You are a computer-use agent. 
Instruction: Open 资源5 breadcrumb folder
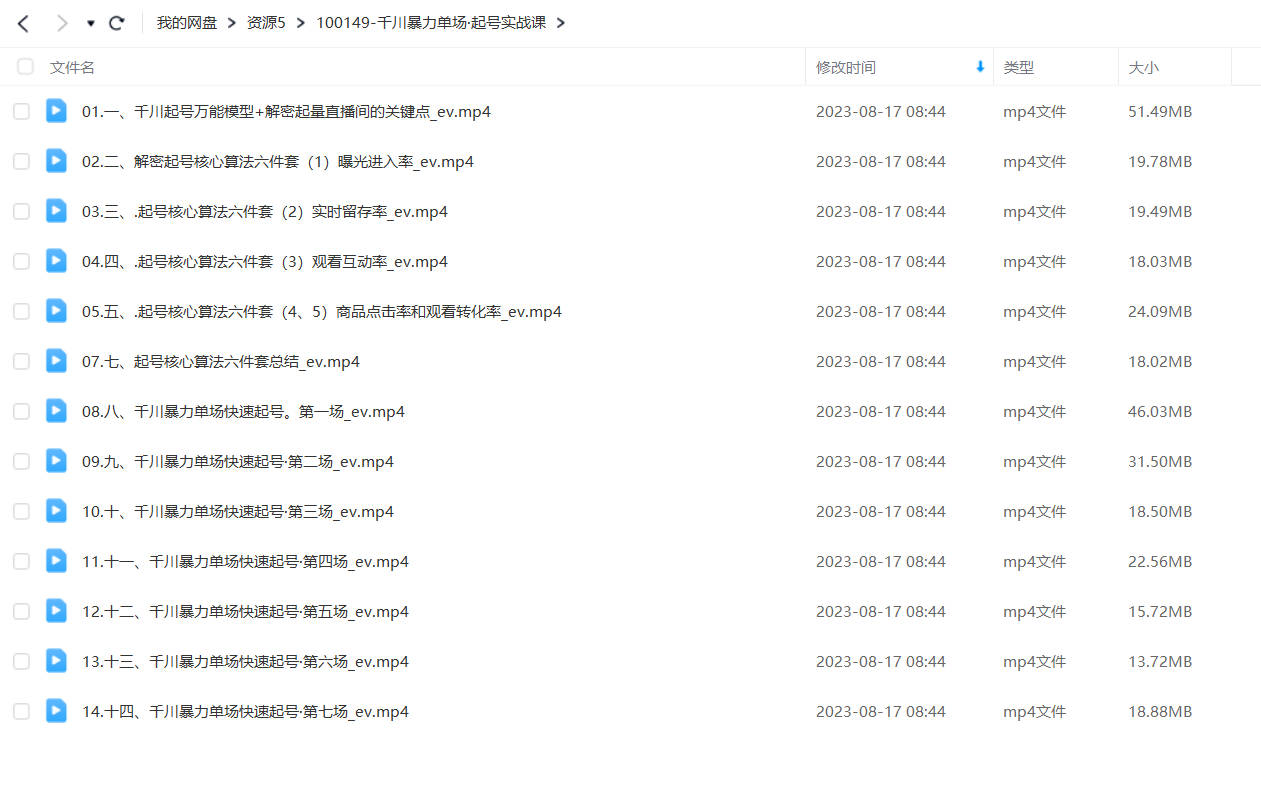(266, 23)
